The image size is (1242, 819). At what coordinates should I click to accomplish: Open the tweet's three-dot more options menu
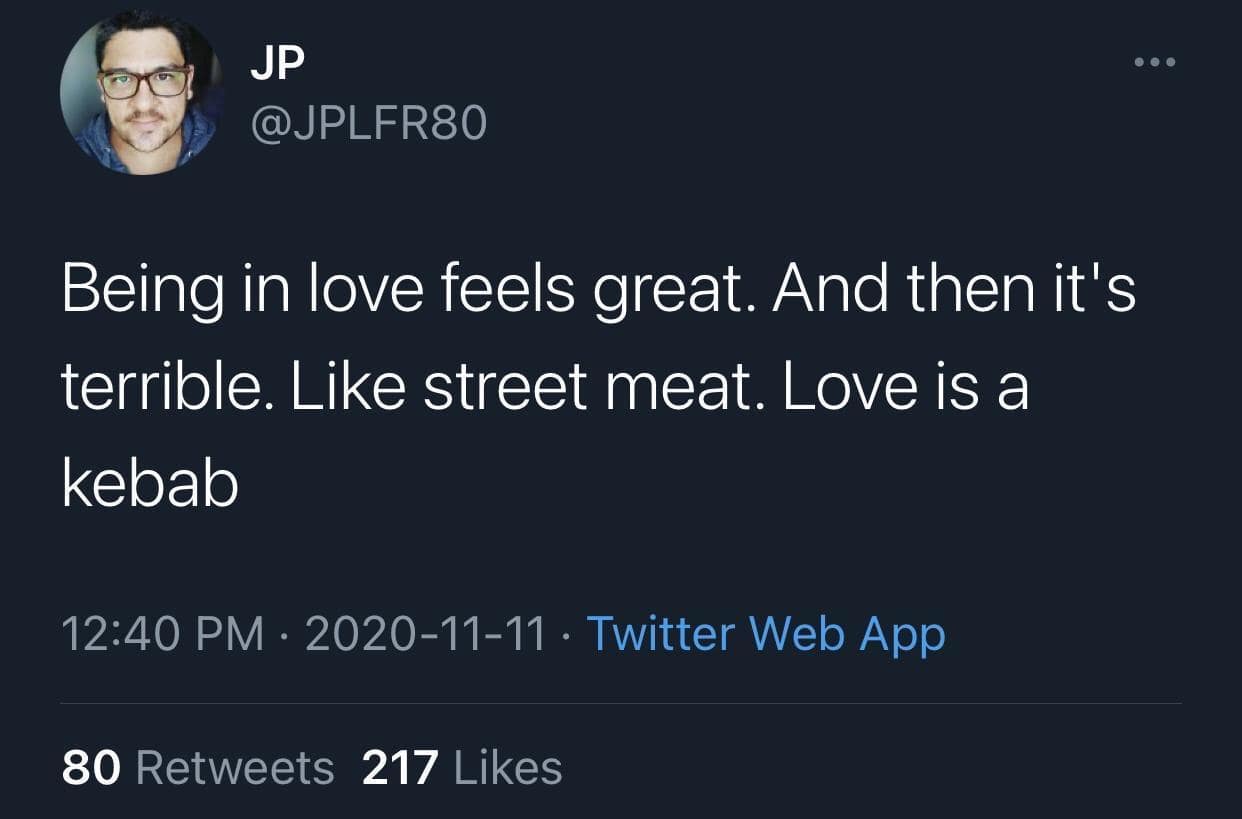coord(1157,63)
